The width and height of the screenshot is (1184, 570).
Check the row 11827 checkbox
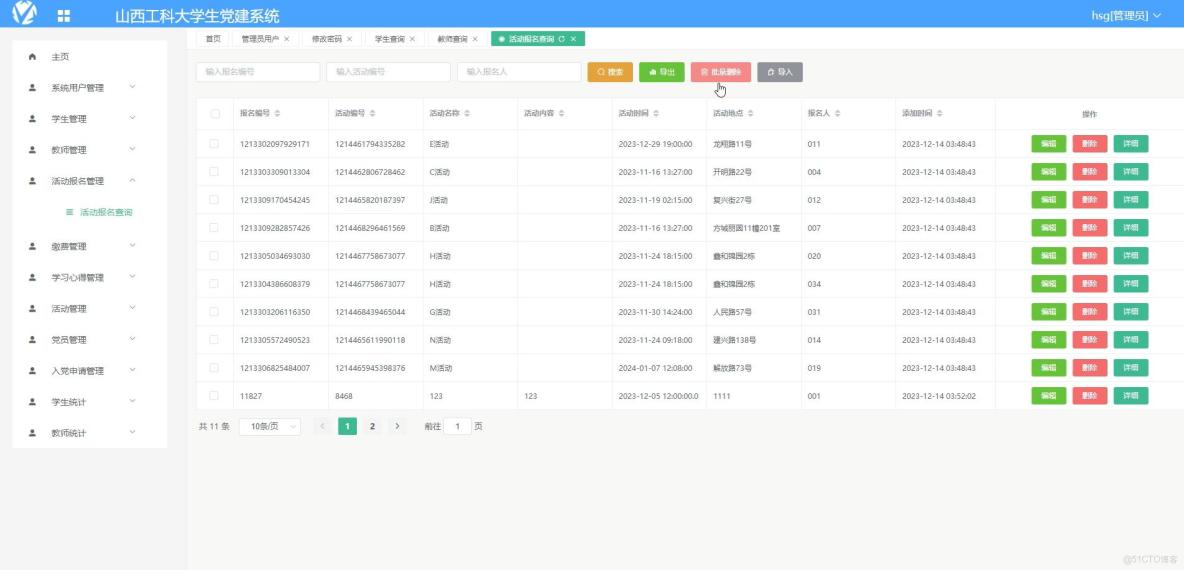[214, 395]
